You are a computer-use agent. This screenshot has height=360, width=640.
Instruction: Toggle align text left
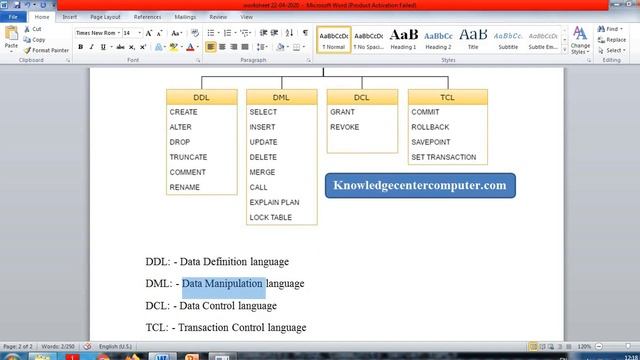coord(211,47)
